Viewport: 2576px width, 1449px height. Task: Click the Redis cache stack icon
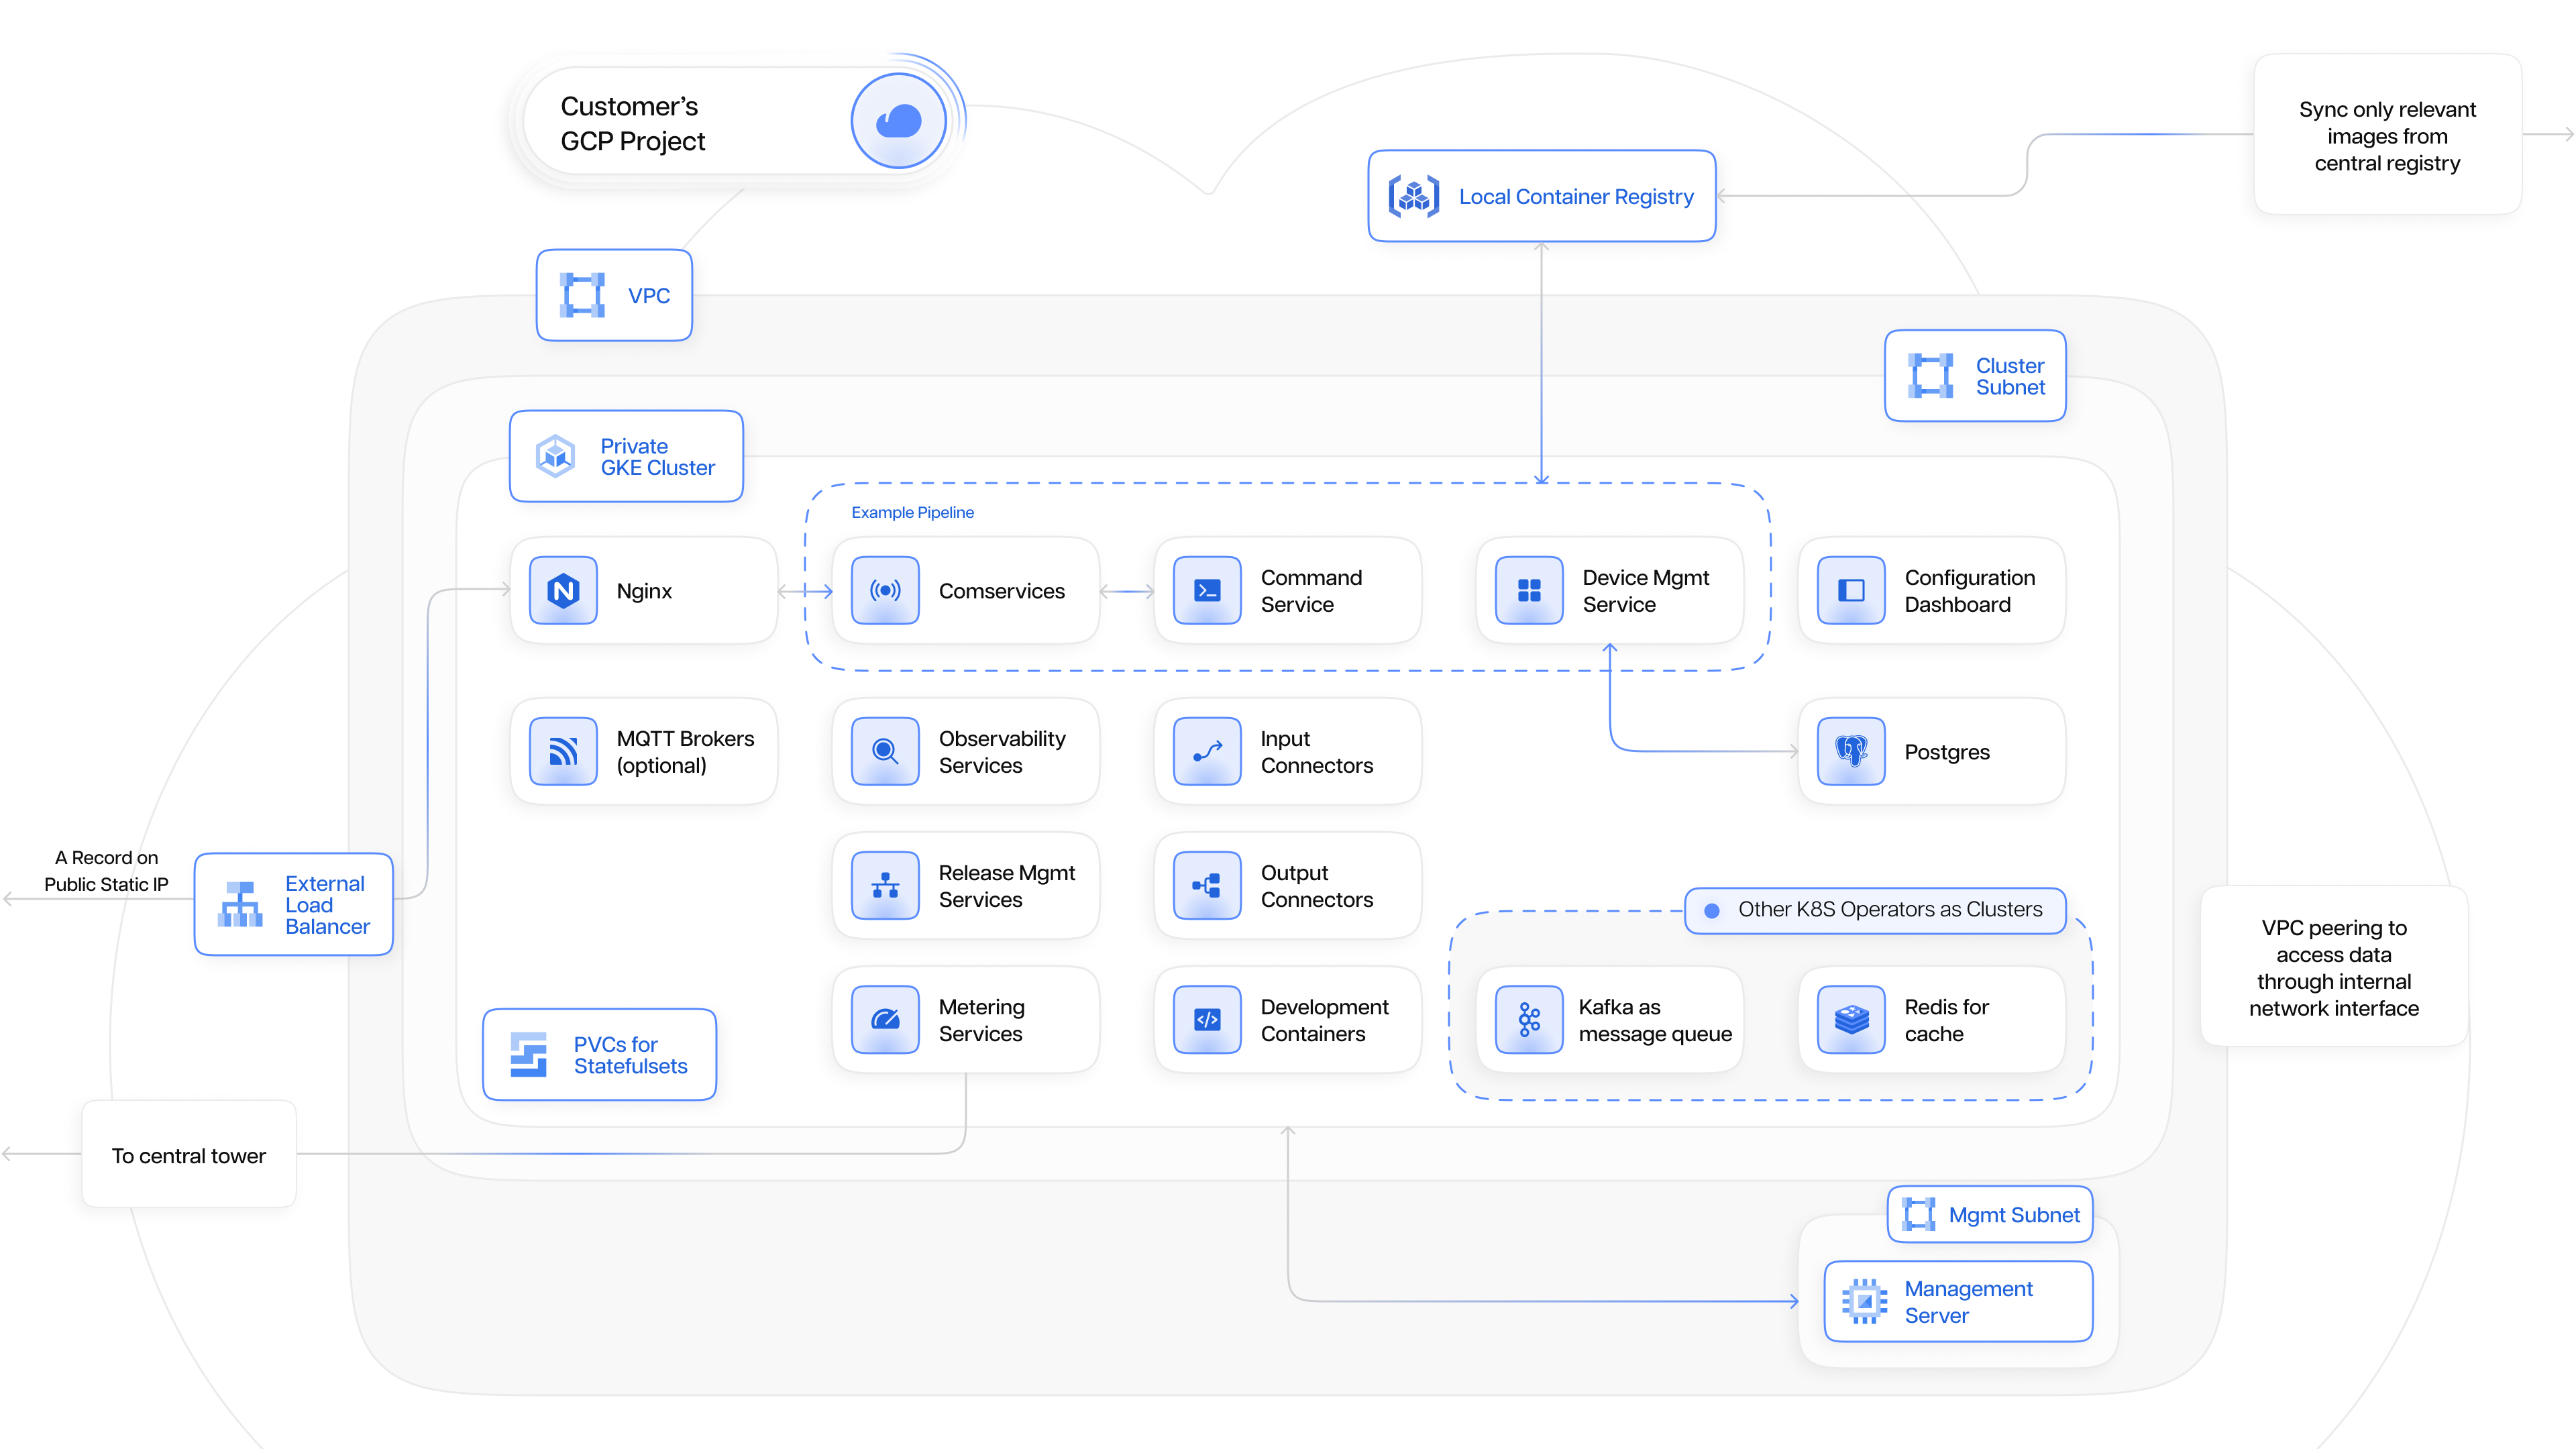[x=1851, y=1020]
